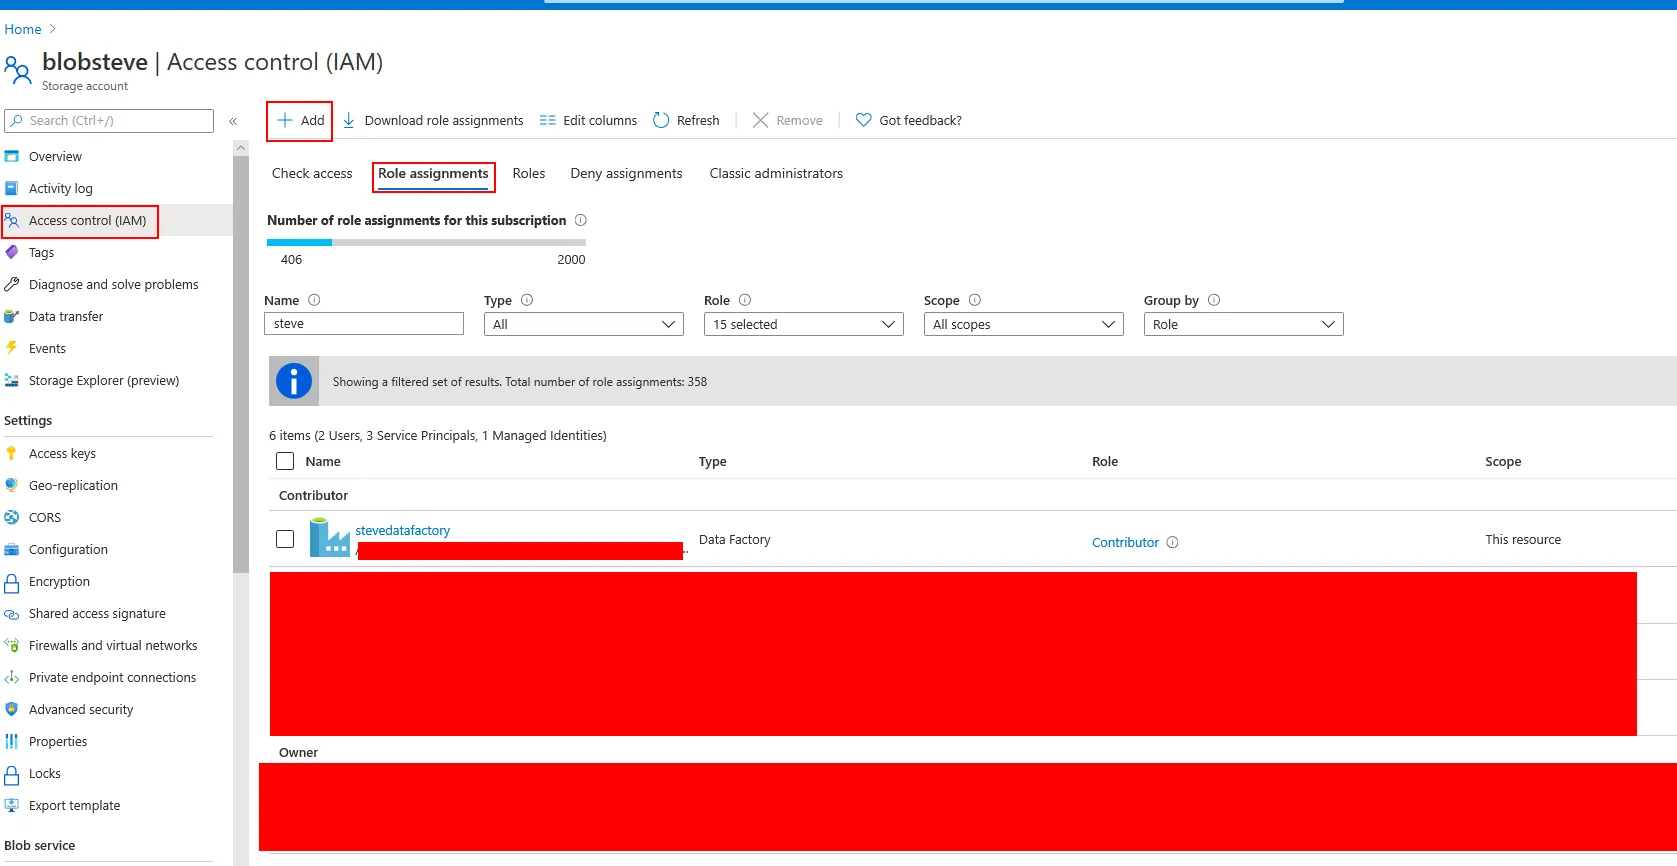Click the Access keys key icon
Viewport: 1677px width, 866px height.
point(12,453)
